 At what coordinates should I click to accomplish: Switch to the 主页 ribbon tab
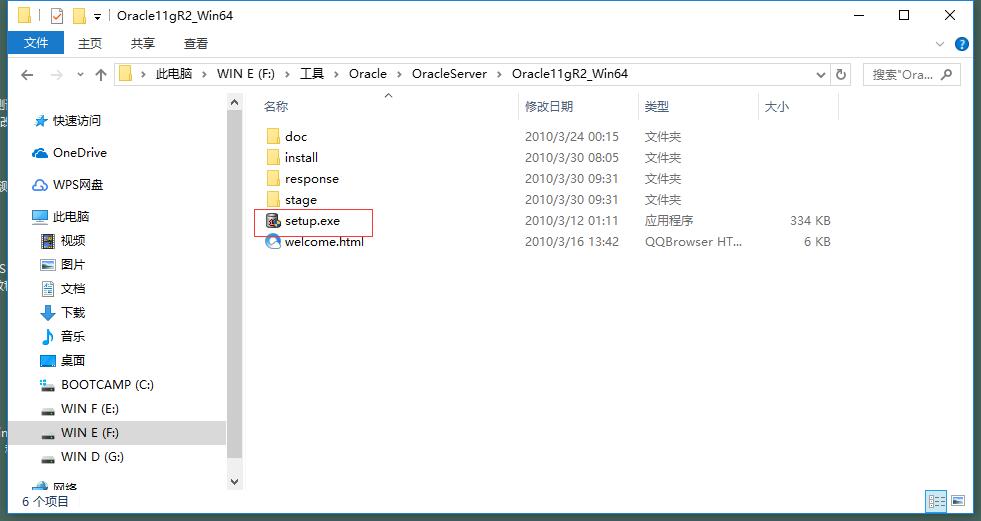[x=89, y=43]
